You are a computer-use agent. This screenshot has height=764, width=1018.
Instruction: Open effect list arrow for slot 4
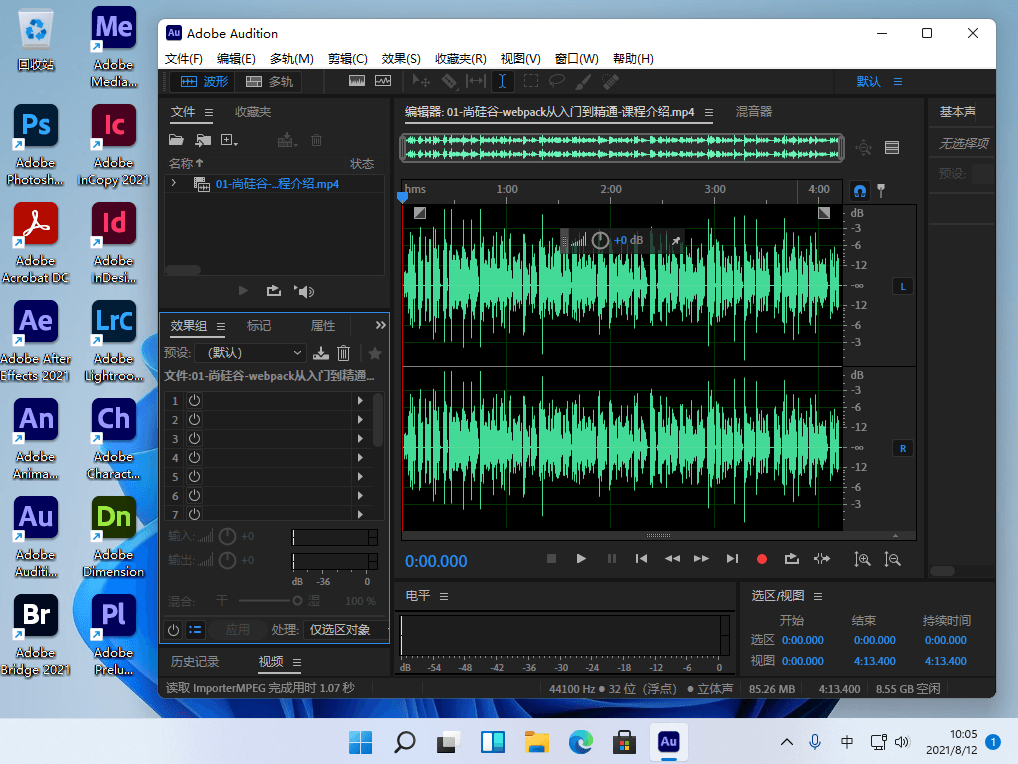click(x=360, y=458)
